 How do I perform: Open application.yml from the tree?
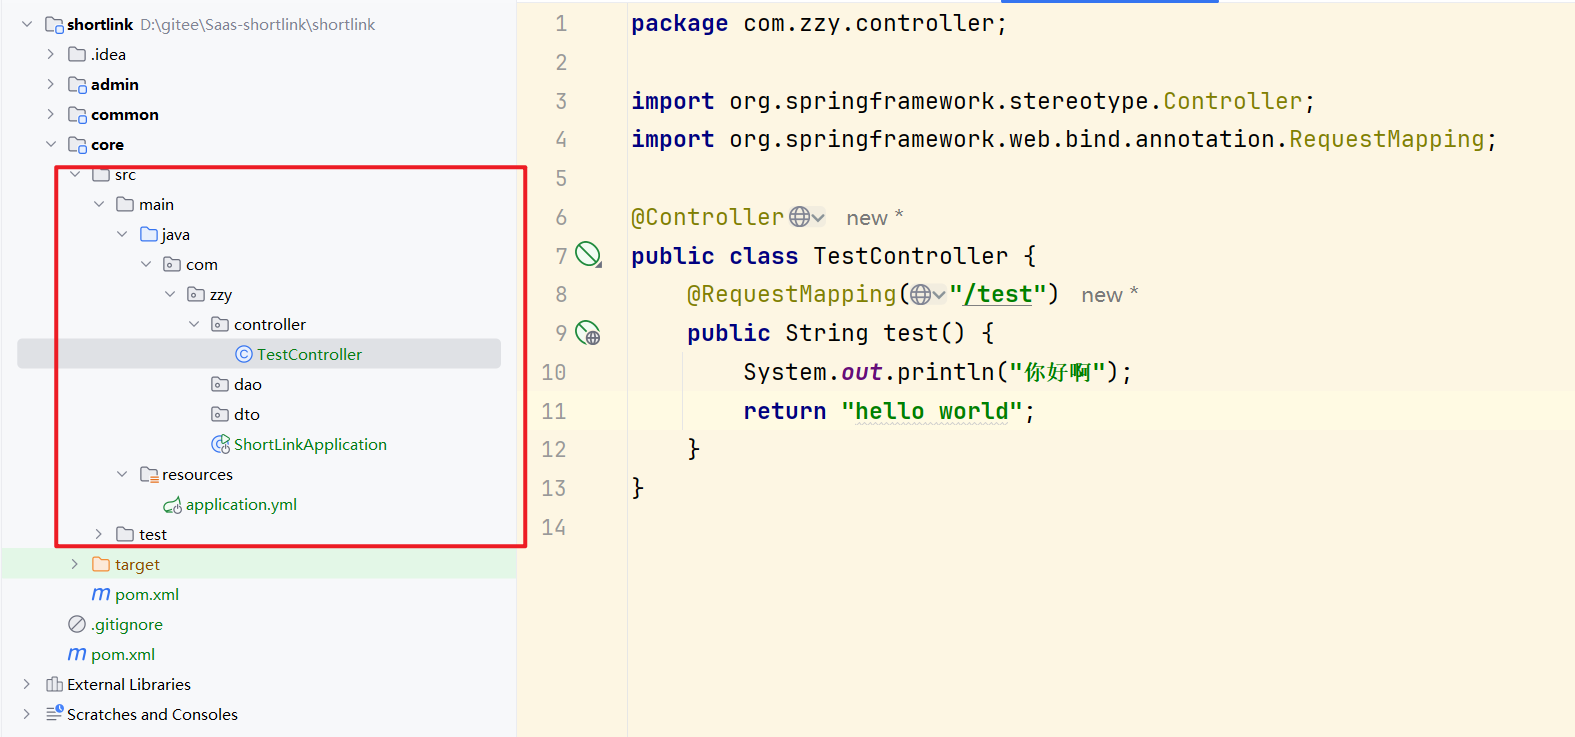click(241, 504)
